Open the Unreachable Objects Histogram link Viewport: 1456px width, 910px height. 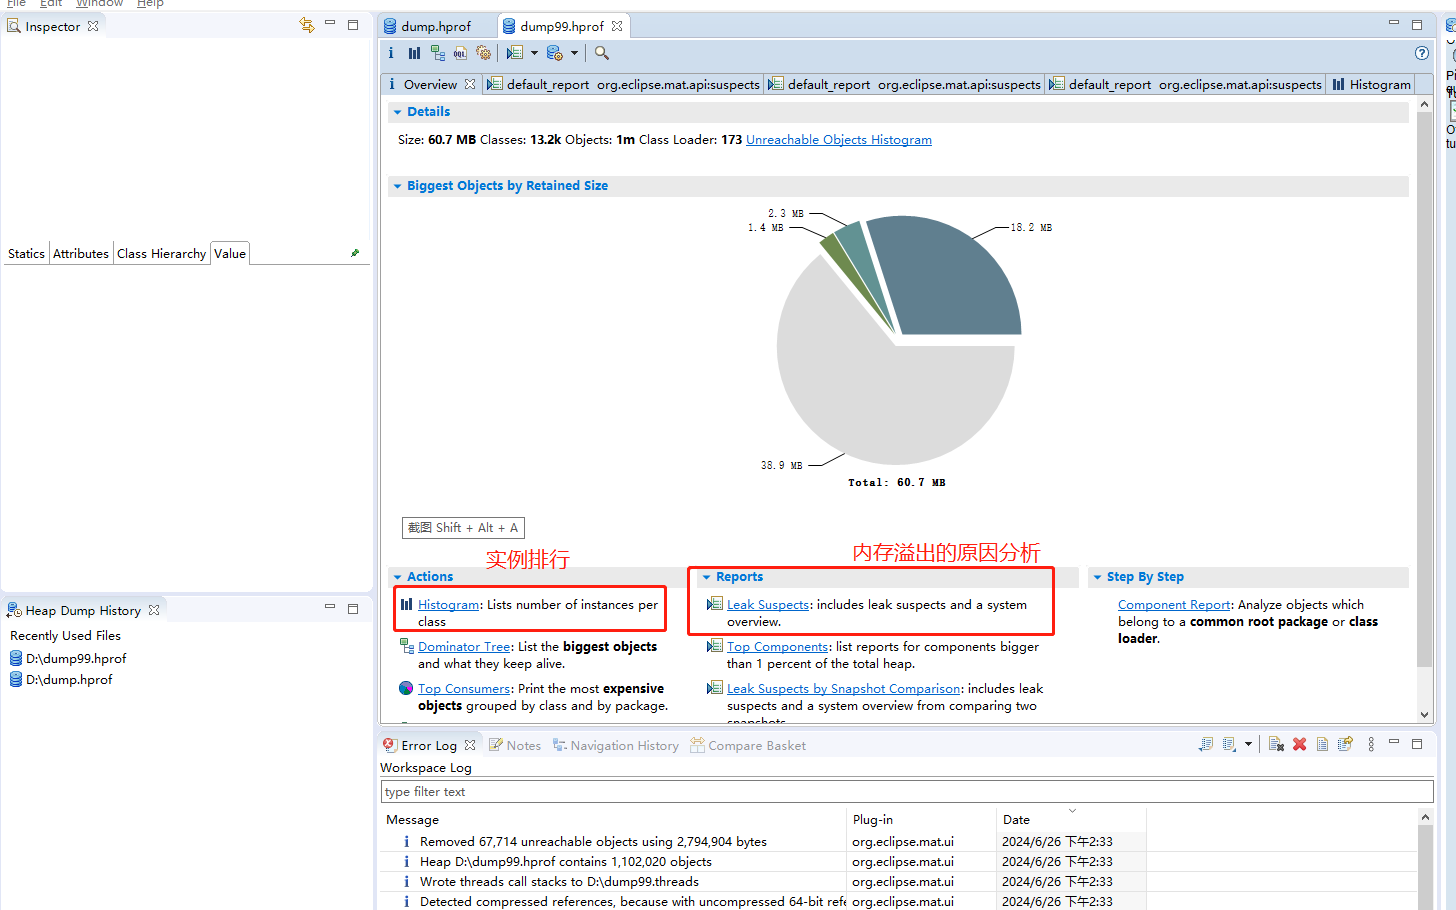(x=838, y=140)
